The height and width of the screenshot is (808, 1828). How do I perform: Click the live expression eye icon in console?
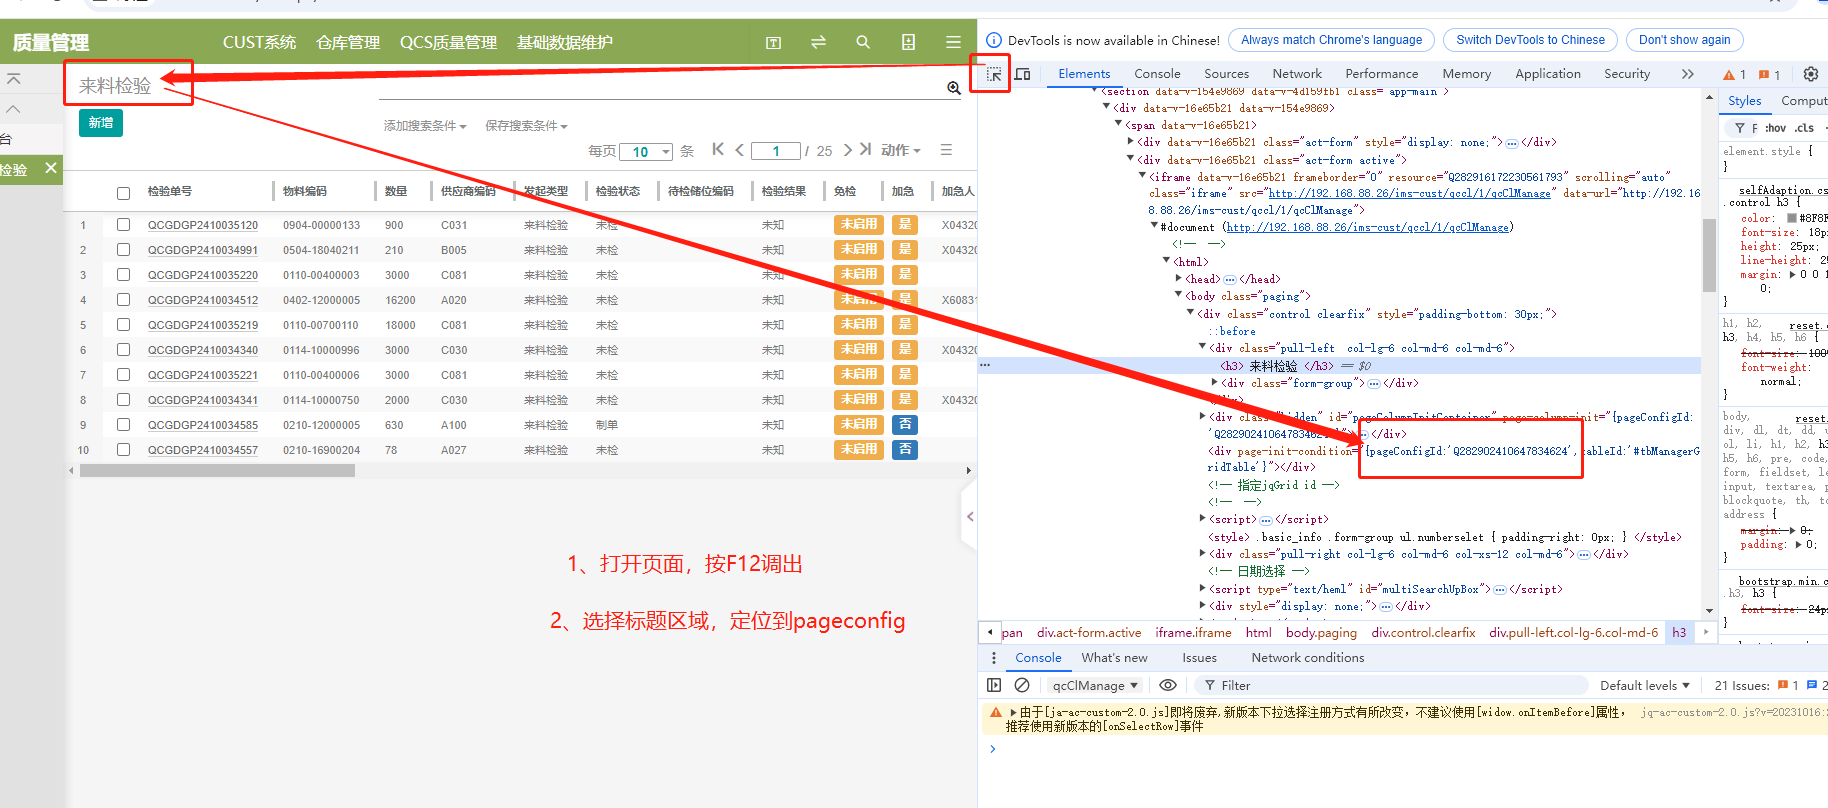click(x=1167, y=685)
